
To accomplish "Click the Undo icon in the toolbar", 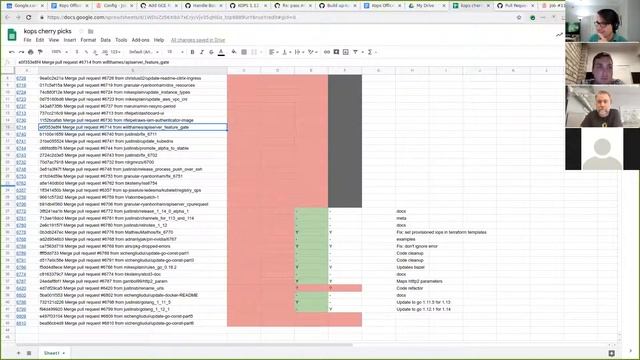I will coord(11,52).
